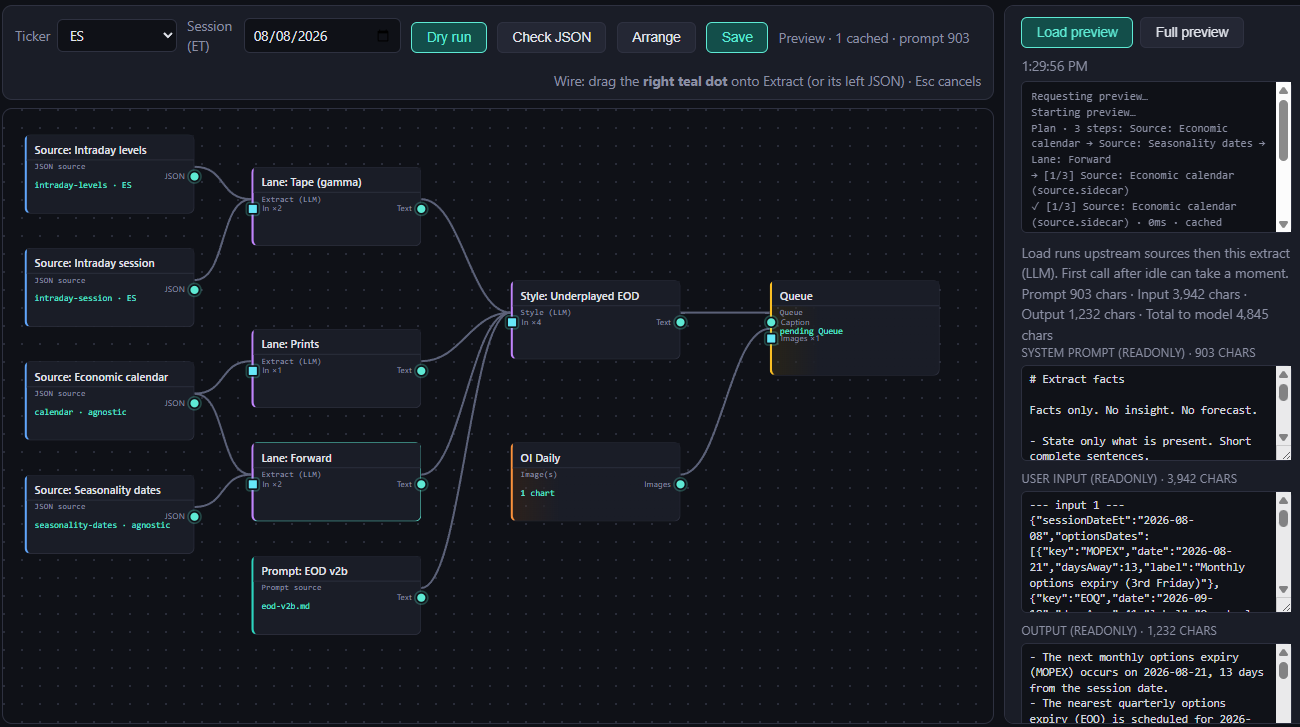Screen dimensions: 1300x727
Task: Select the Queue node title
Action: (x=796, y=296)
